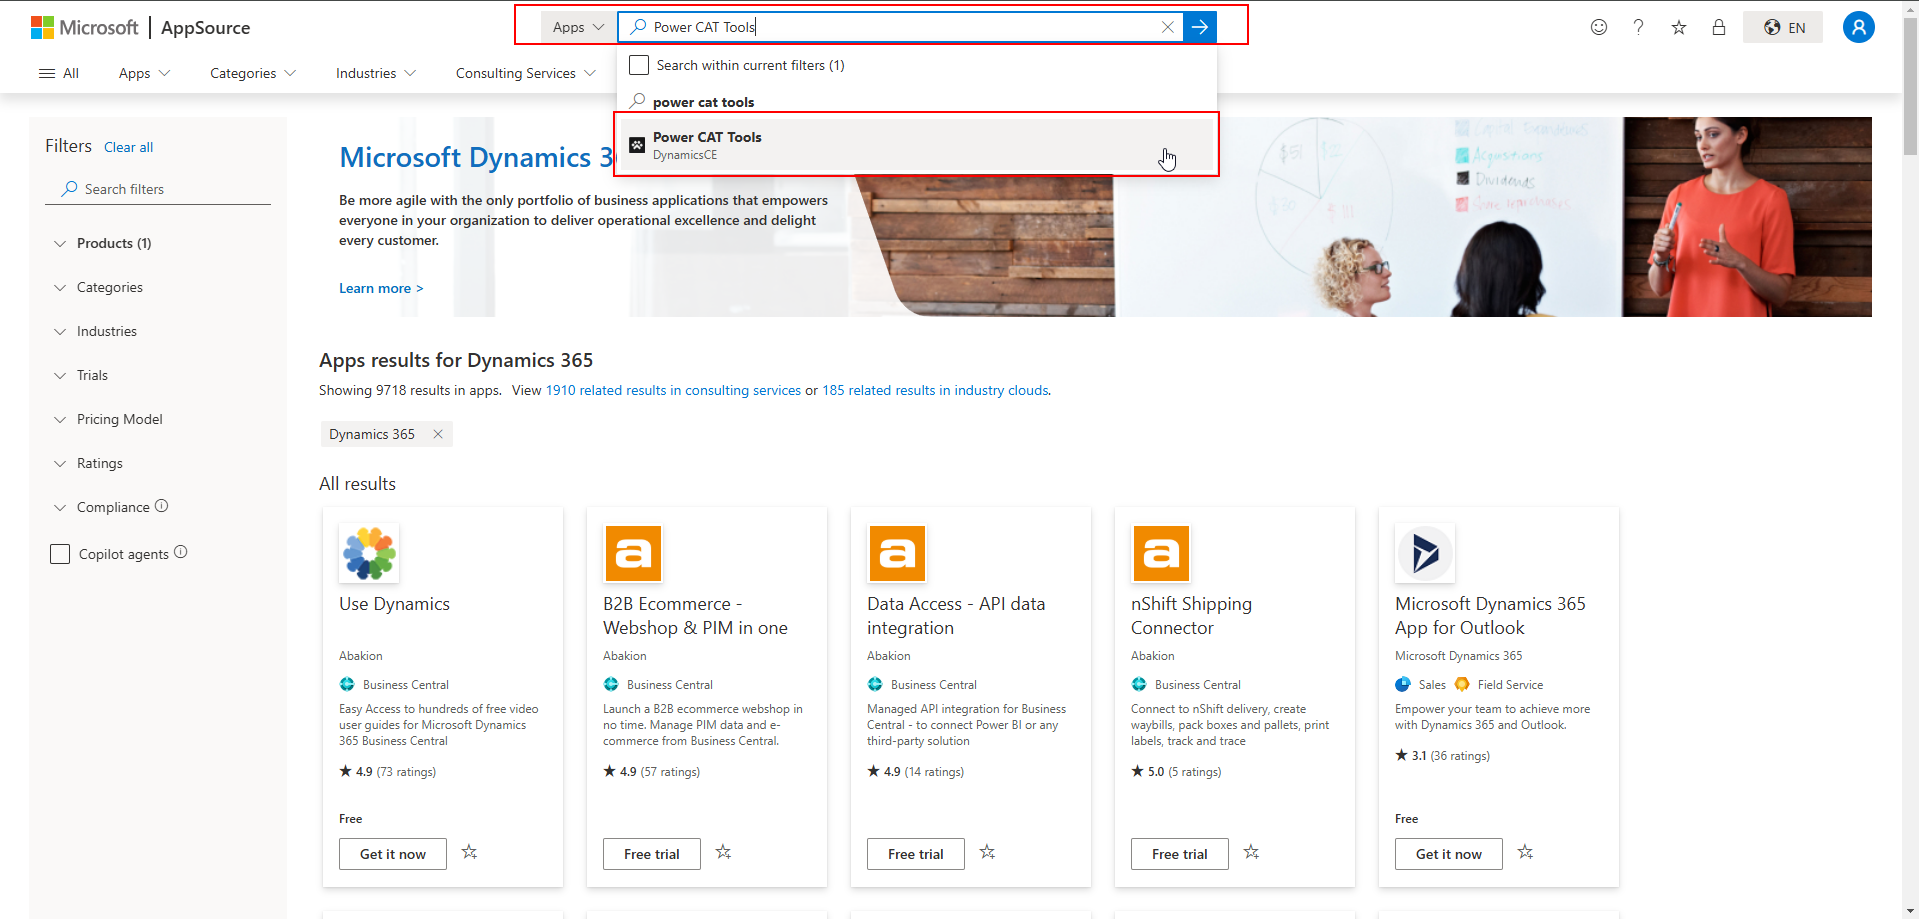
Task: Open the Consulting Services menu
Action: (x=525, y=73)
